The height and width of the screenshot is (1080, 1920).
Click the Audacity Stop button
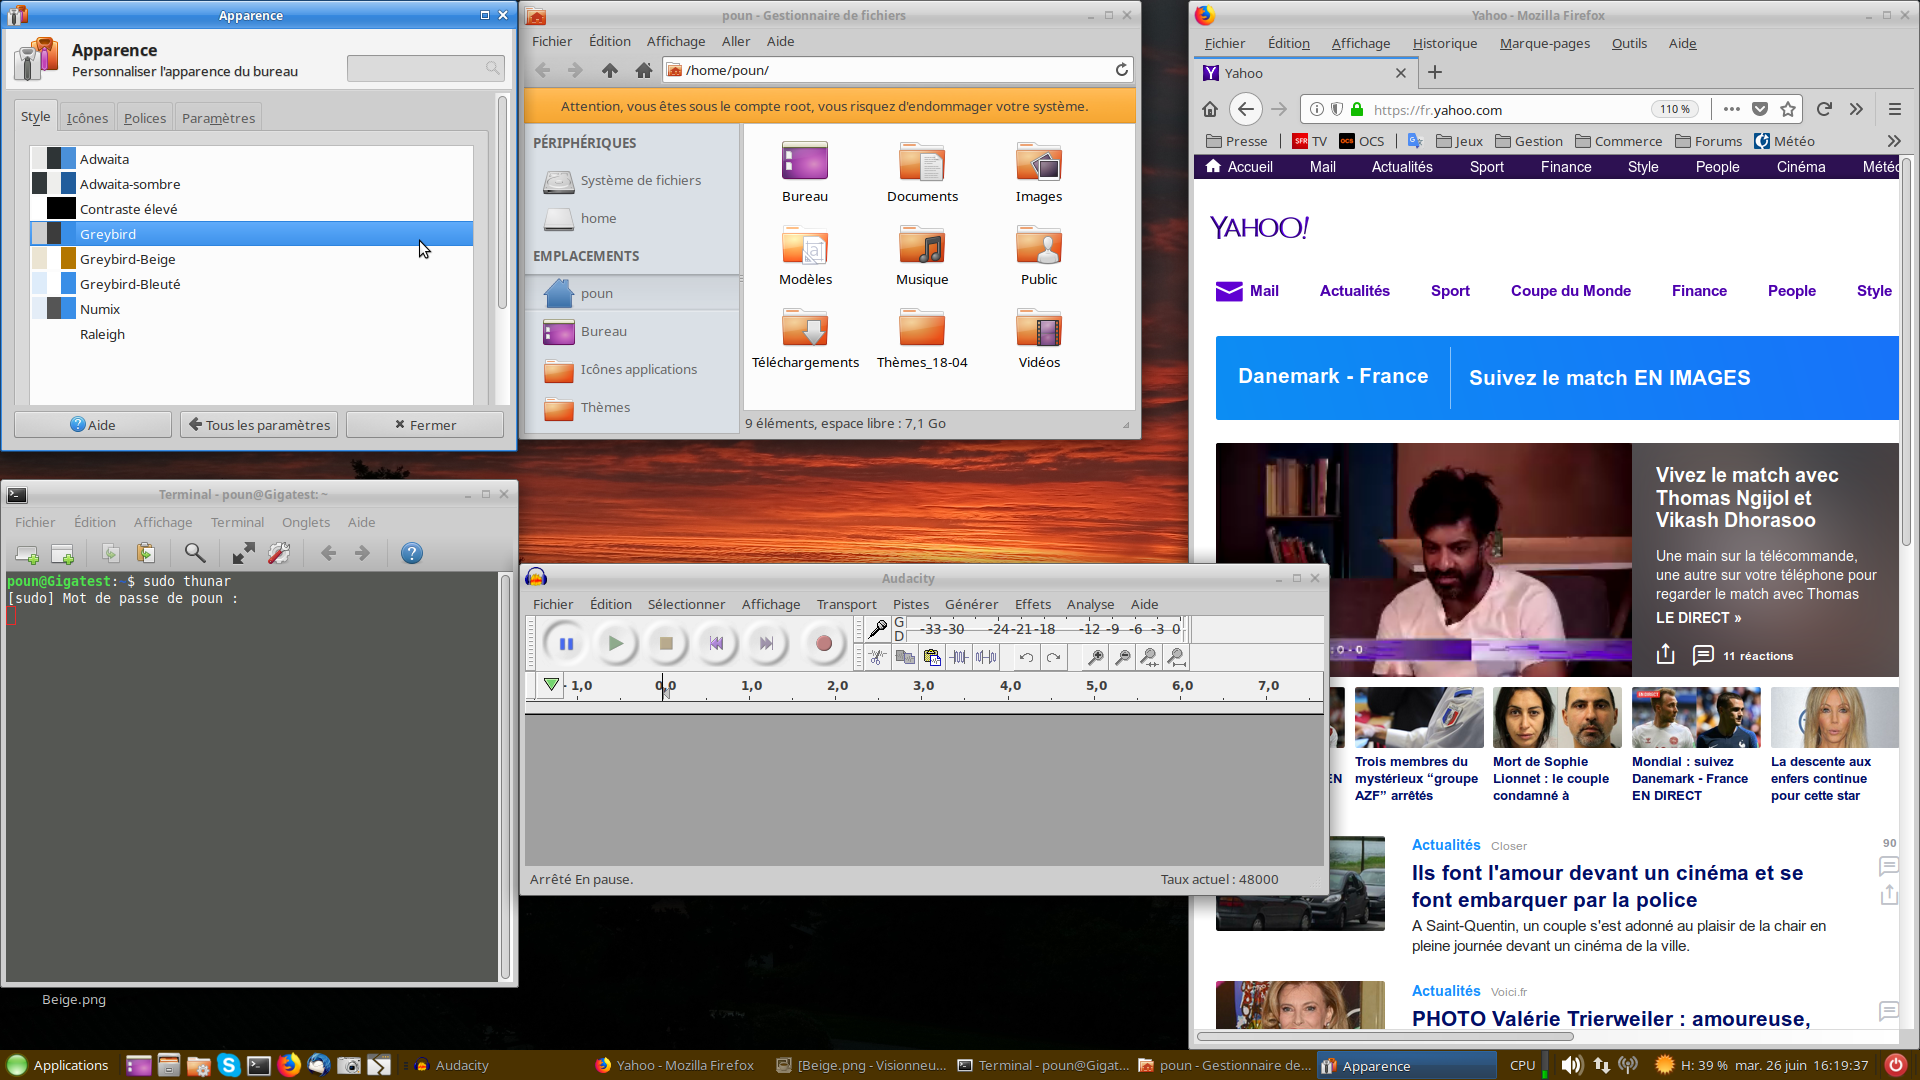click(666, 644)
